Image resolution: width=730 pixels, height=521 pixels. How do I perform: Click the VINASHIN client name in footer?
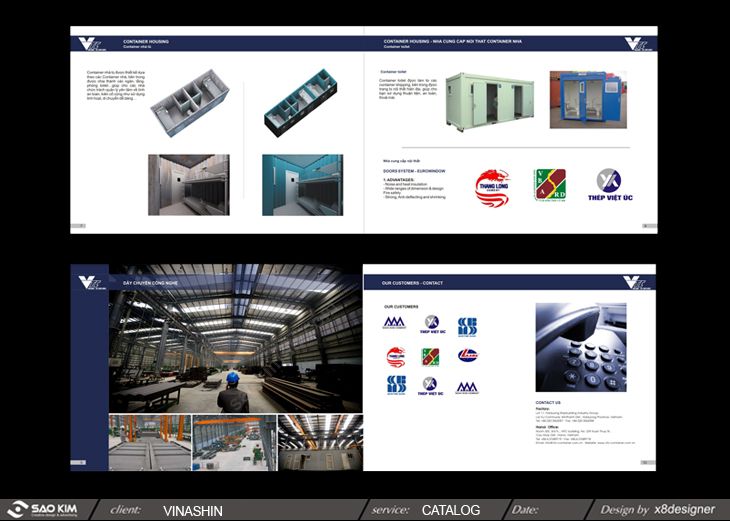point(192,510)
